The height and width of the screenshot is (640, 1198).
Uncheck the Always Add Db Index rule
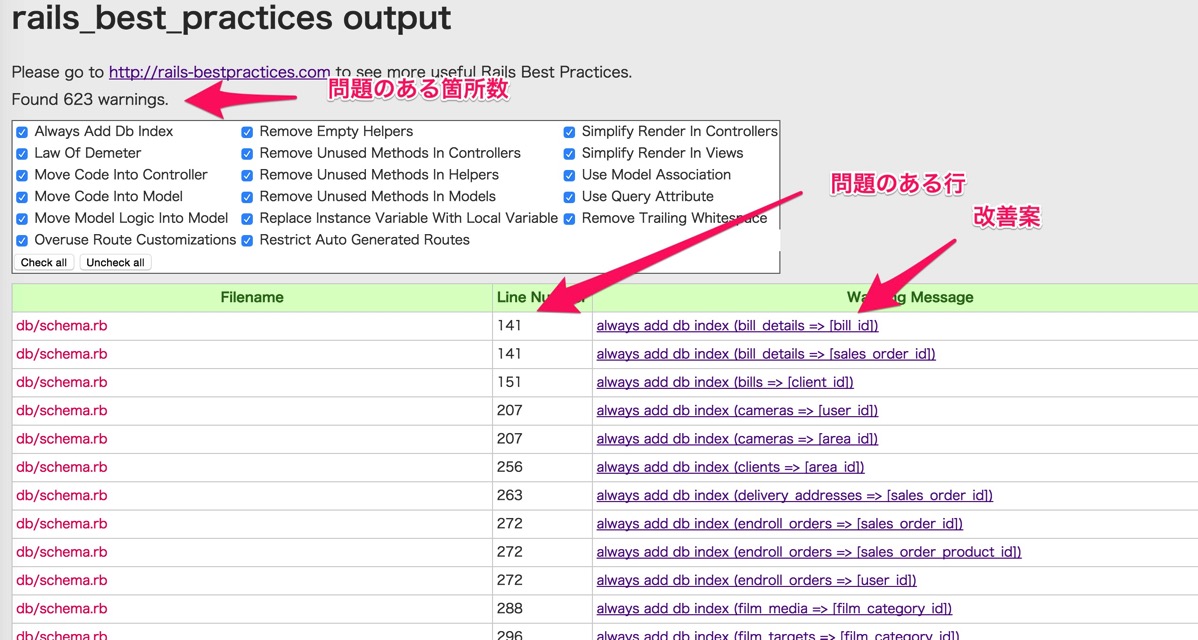(x=21, y=131)
